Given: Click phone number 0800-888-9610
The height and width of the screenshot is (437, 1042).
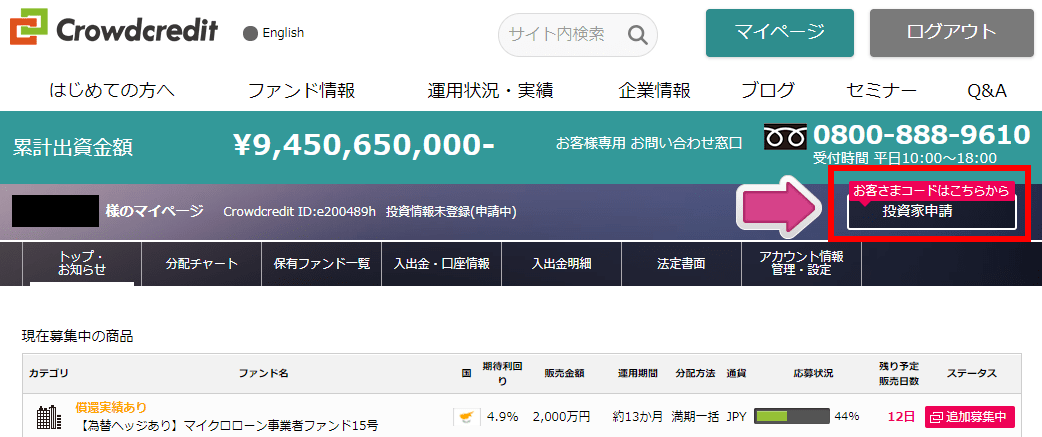Looking at the screenshot, I should pos(921,135).
